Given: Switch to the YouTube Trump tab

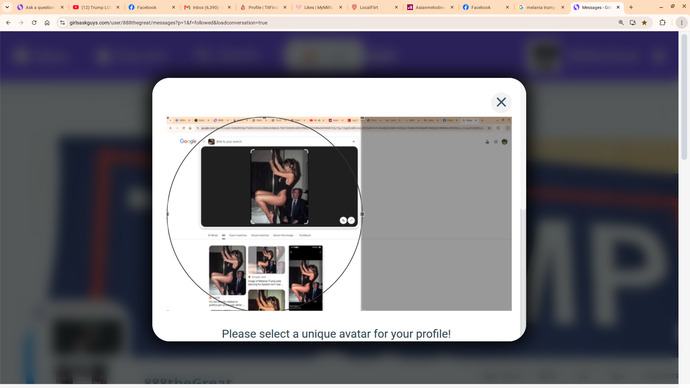Looking at the screenshot, I should (95, 7).
